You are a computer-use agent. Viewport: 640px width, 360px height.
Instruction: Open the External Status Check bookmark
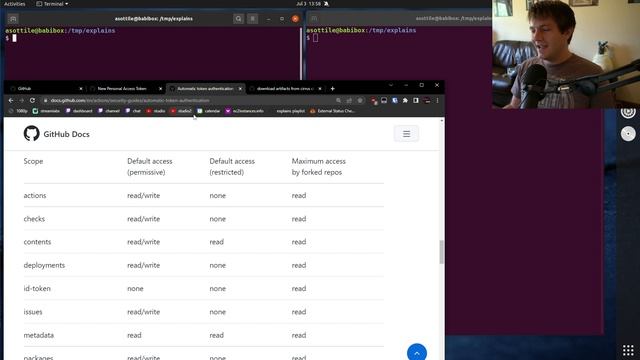tap(332, 111)
